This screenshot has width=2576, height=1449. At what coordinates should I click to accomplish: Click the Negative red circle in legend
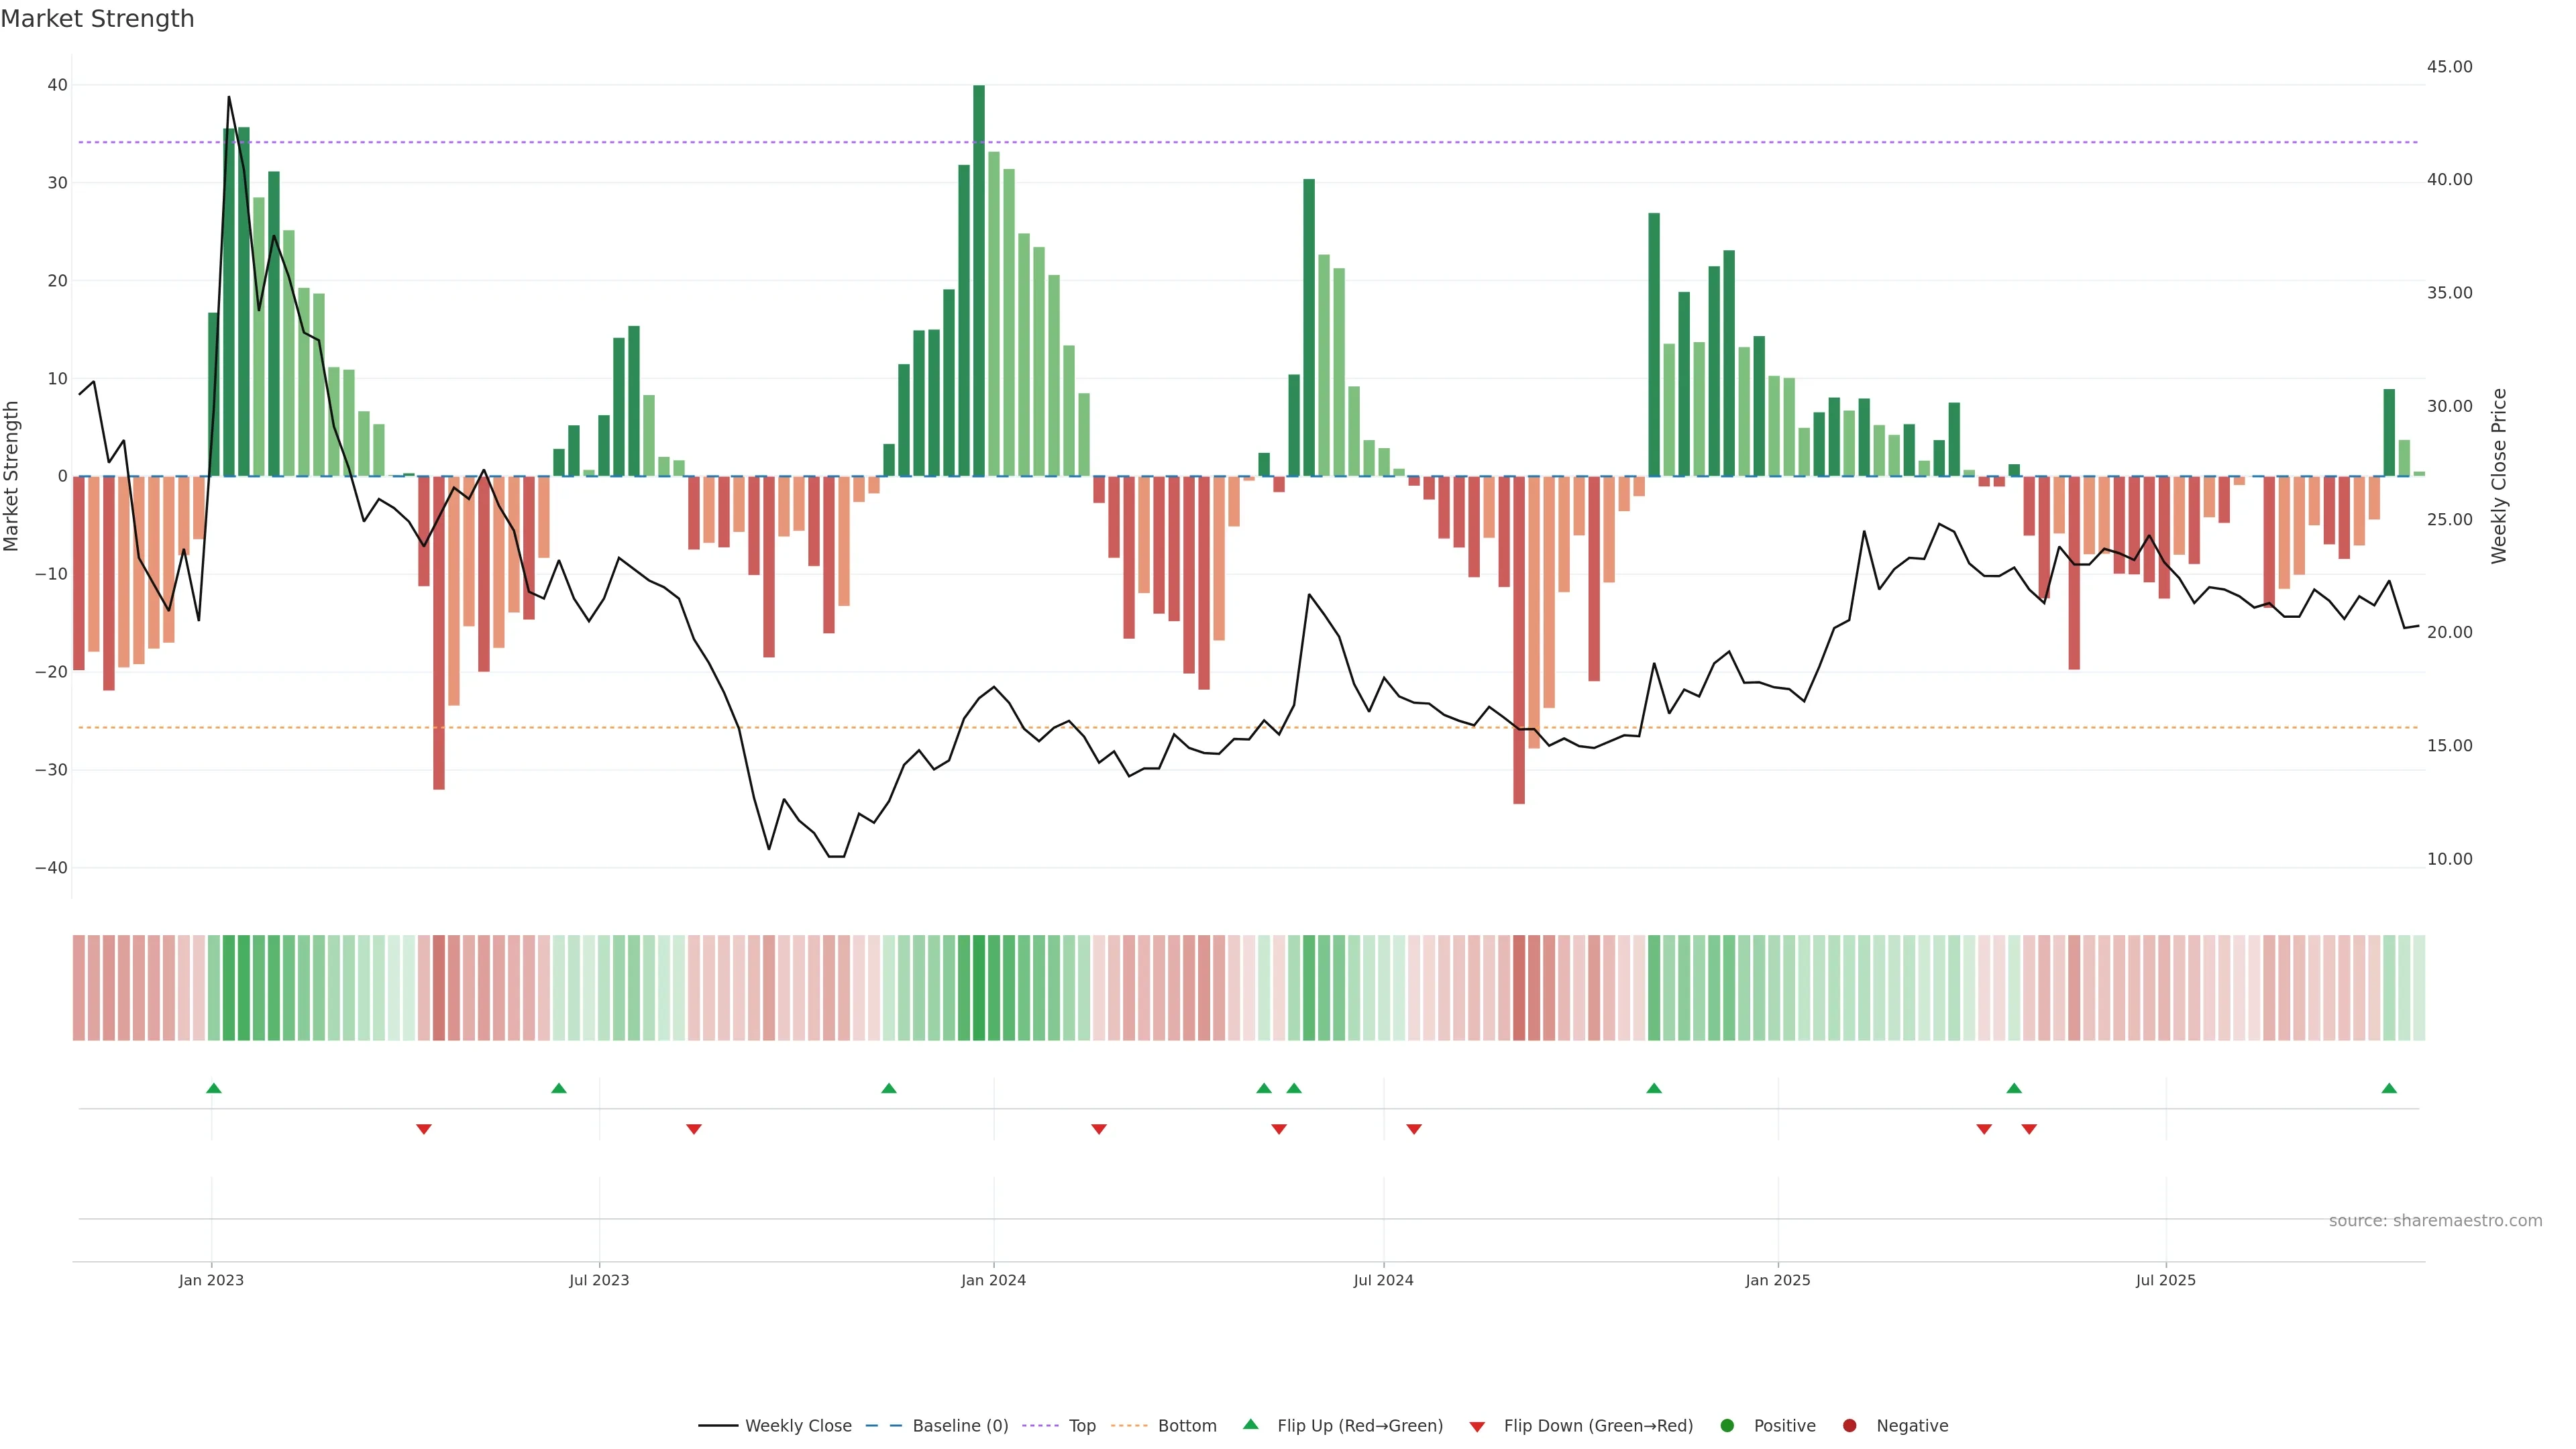pos(1849,1426)
